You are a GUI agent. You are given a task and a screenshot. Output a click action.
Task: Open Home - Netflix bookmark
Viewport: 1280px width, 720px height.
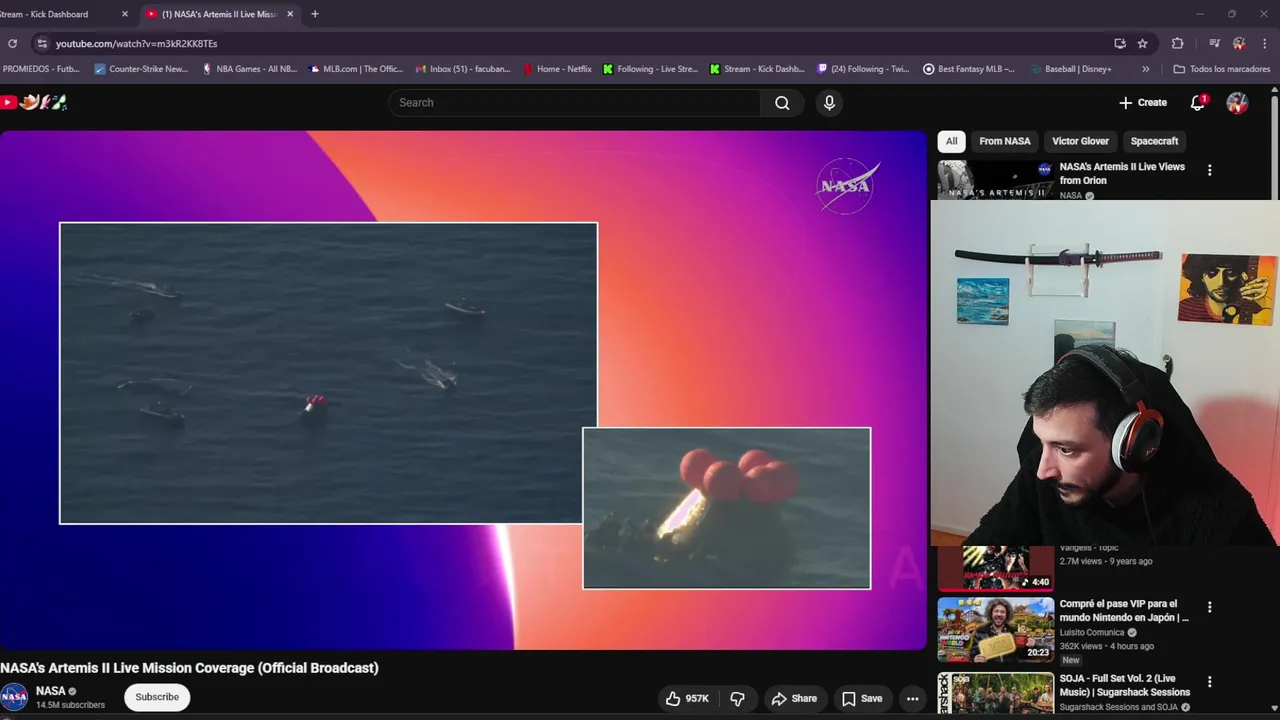click(x=558, y=69)
